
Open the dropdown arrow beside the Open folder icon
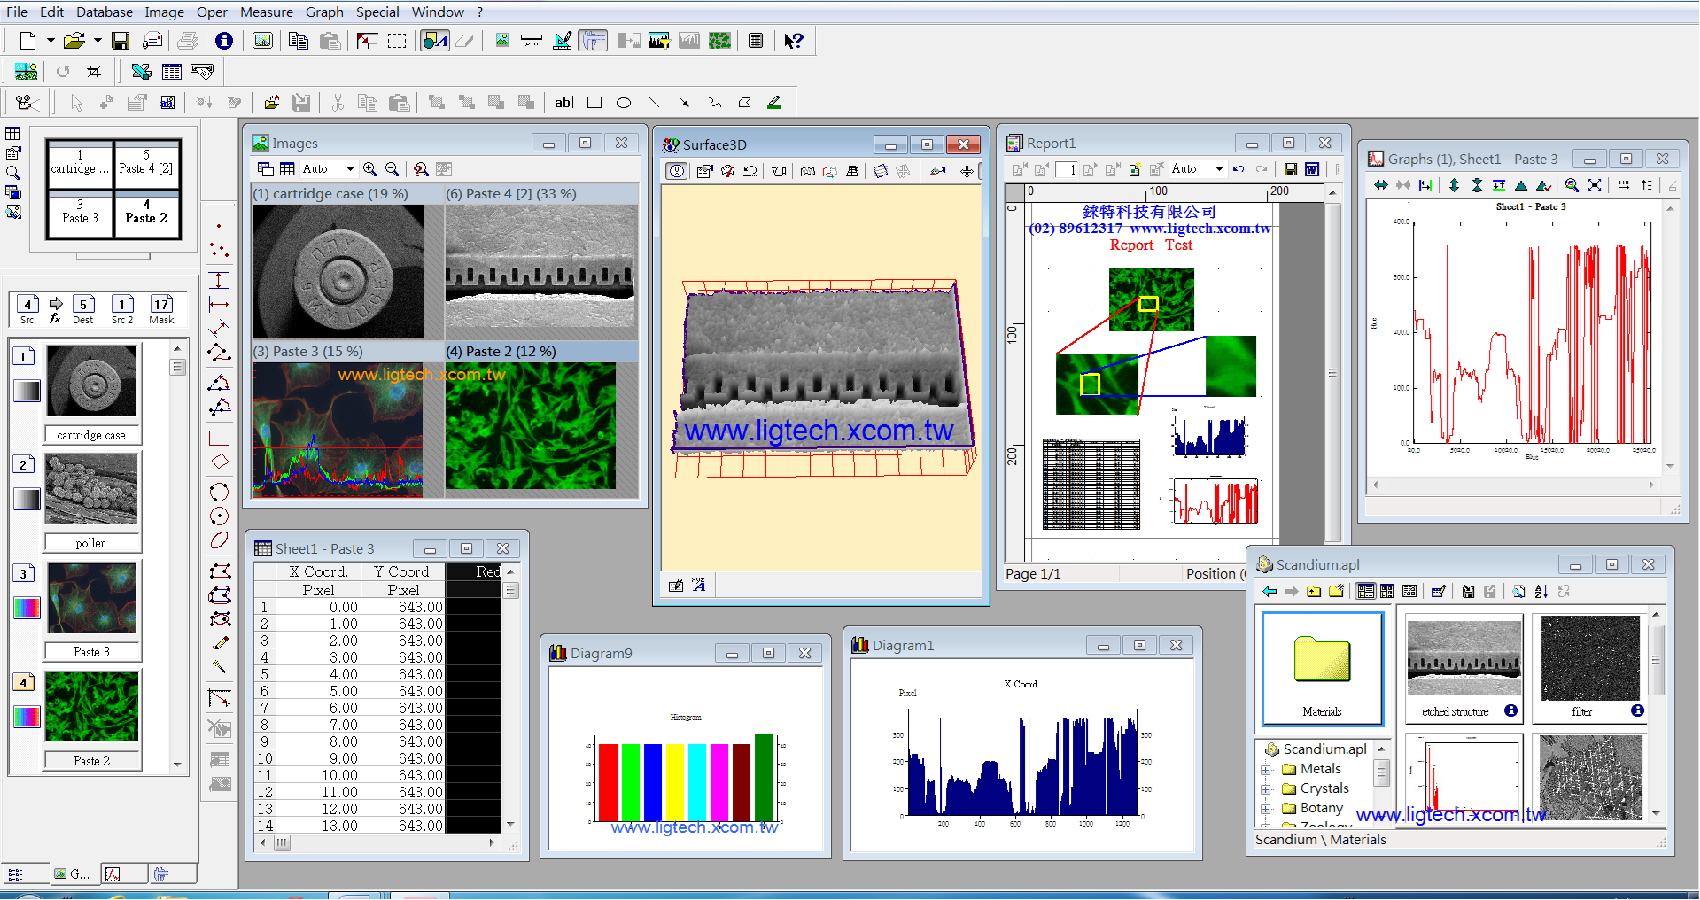(97, 41)
